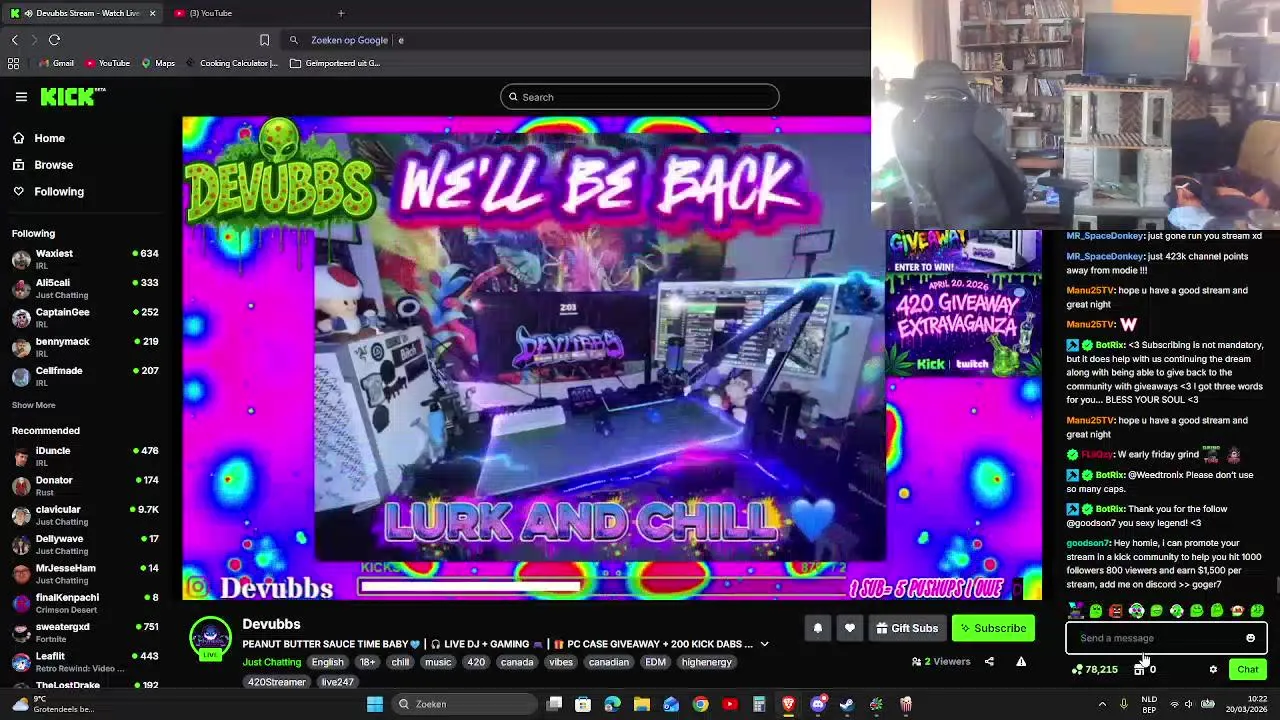Click the green Subscribe button
Image resolution: width=1280 pixels, height=720 pixels.
click(993, 628)
